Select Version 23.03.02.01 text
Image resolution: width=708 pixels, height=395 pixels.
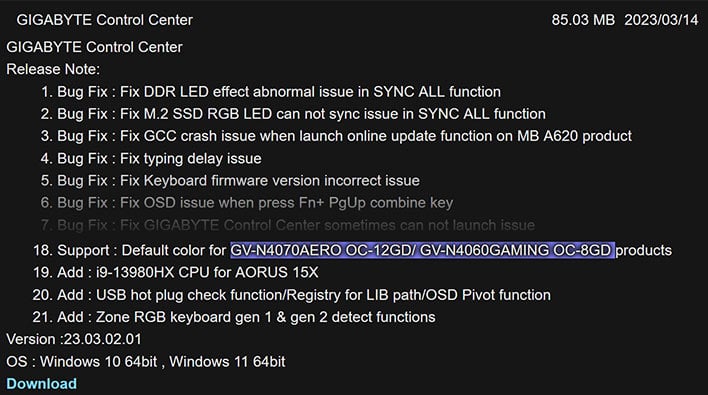pos(74,339)
